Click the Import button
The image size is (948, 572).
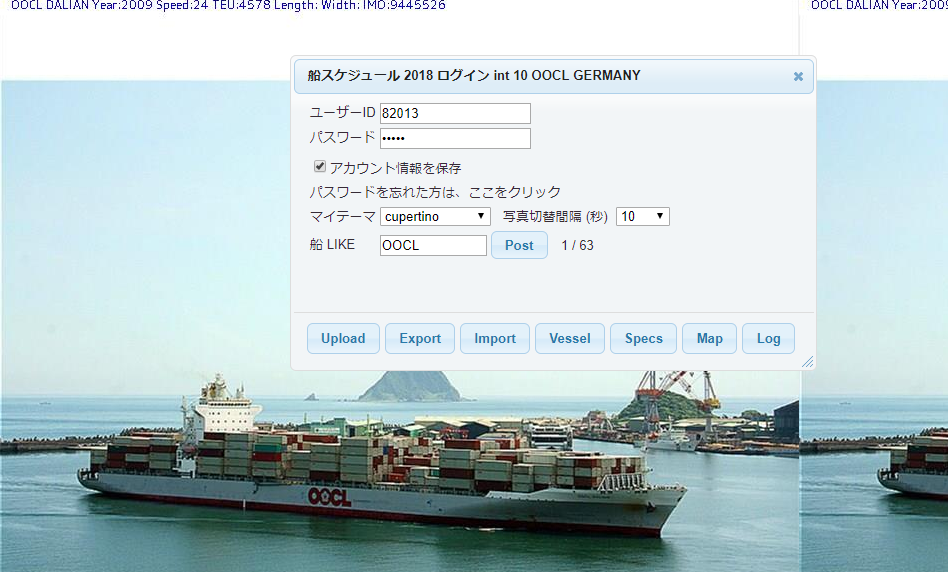(495, 339)
